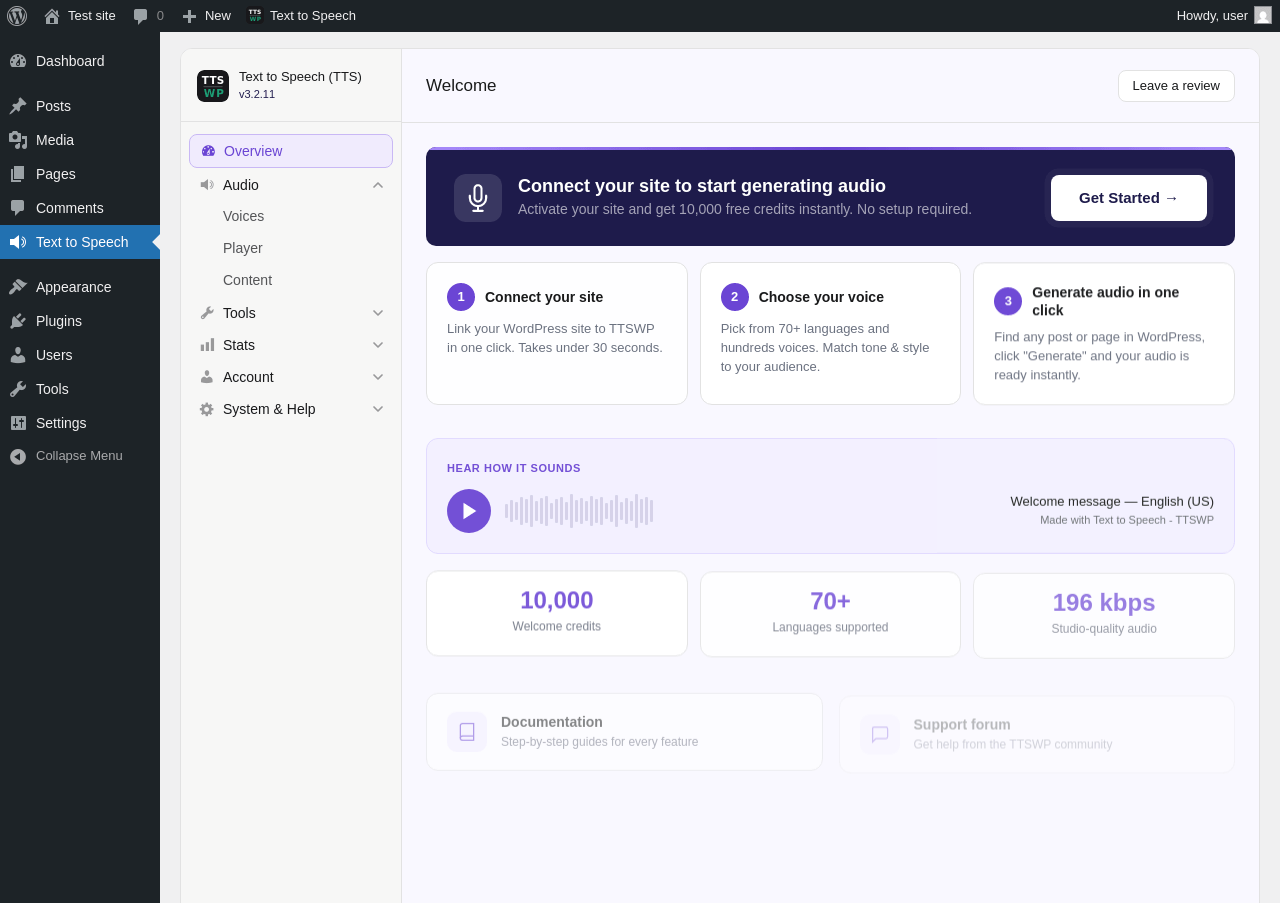1280x903 pixels.
Task: Expand the Account section
Action: point(291,377)
